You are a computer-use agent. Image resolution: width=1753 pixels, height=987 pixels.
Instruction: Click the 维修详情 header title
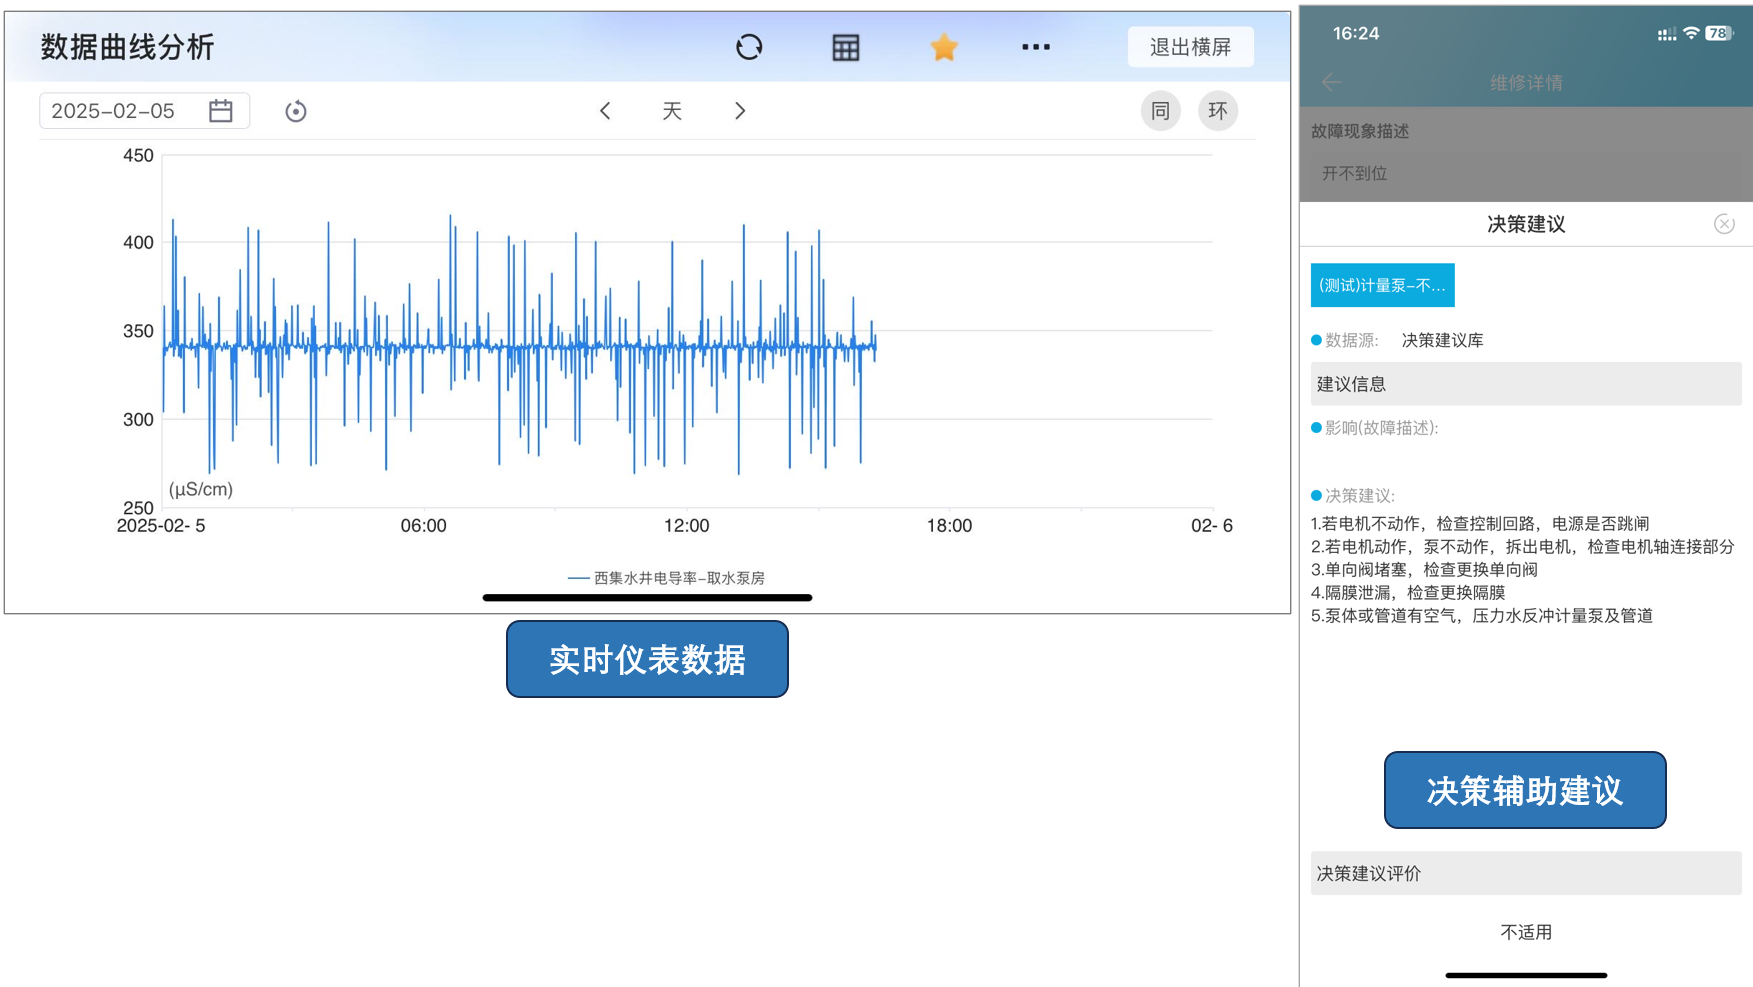[x=1526, y=83]
